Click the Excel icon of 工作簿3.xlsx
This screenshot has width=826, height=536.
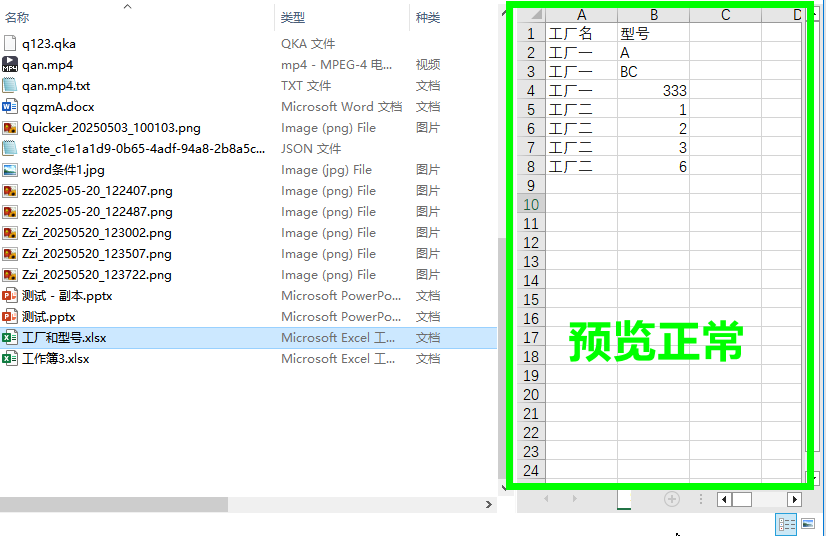pos(9,359)
